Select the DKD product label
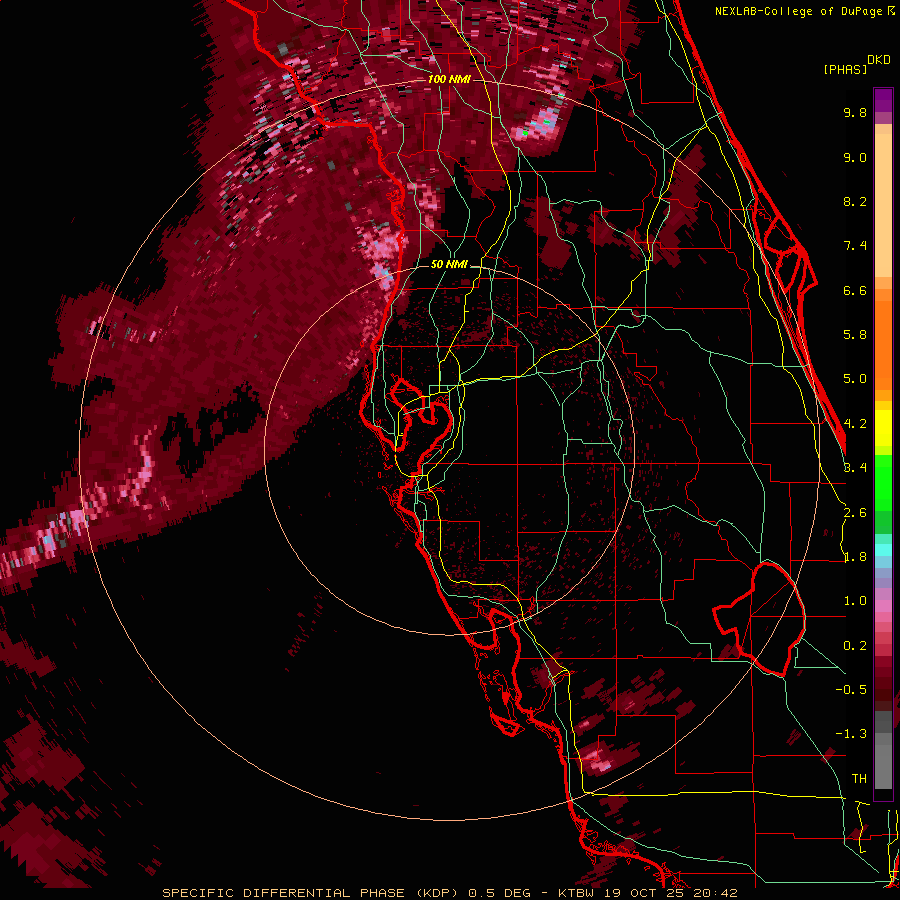This screenshot has height=900, width=900. [879, 60]
